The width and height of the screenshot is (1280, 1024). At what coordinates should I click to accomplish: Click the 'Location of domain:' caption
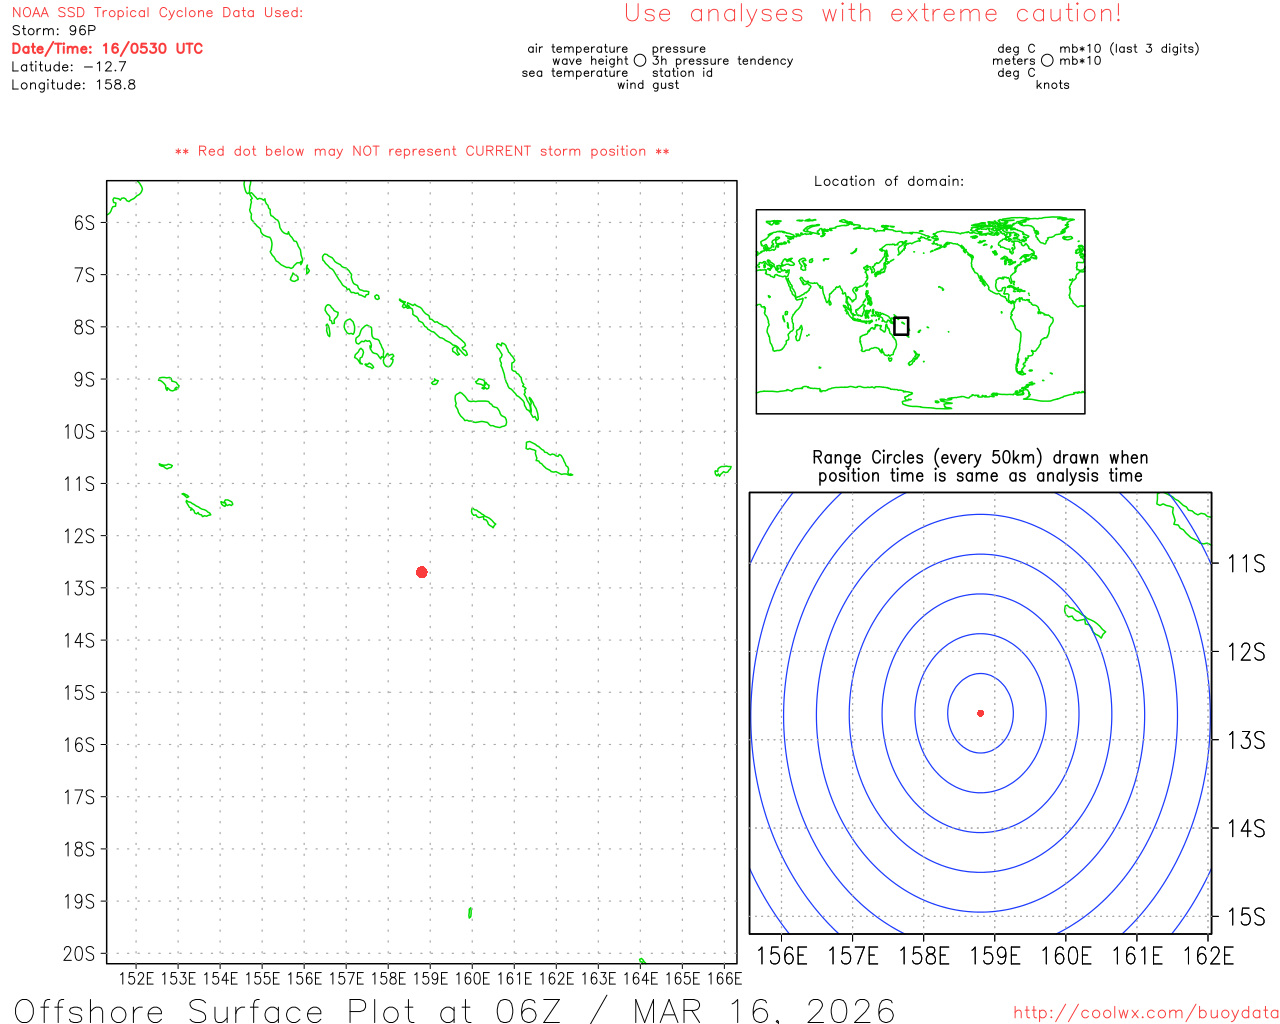(x=889, y=181)
